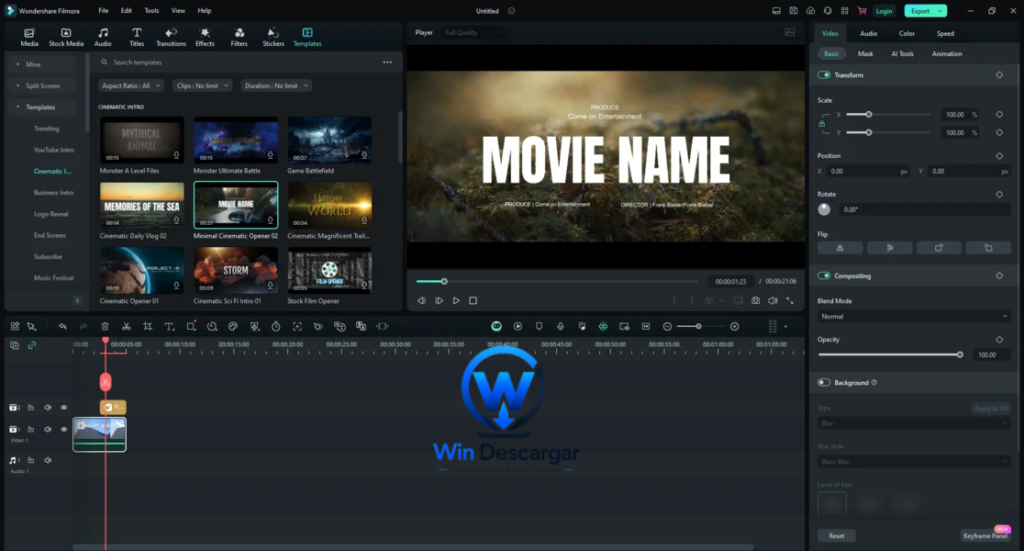The width and height of the screenshot is (1024, 551).
Task: Select the YouTube Intro category
Action: coord(54,150)
